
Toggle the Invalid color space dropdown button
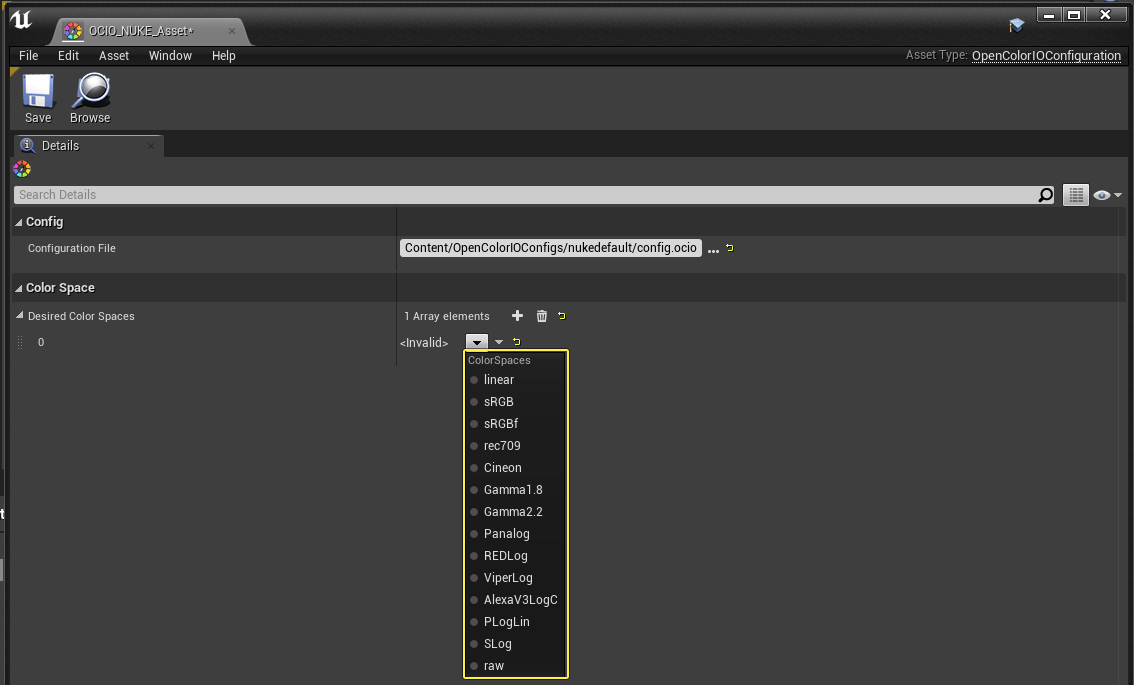pyautogui.click(x=477, y=342)
